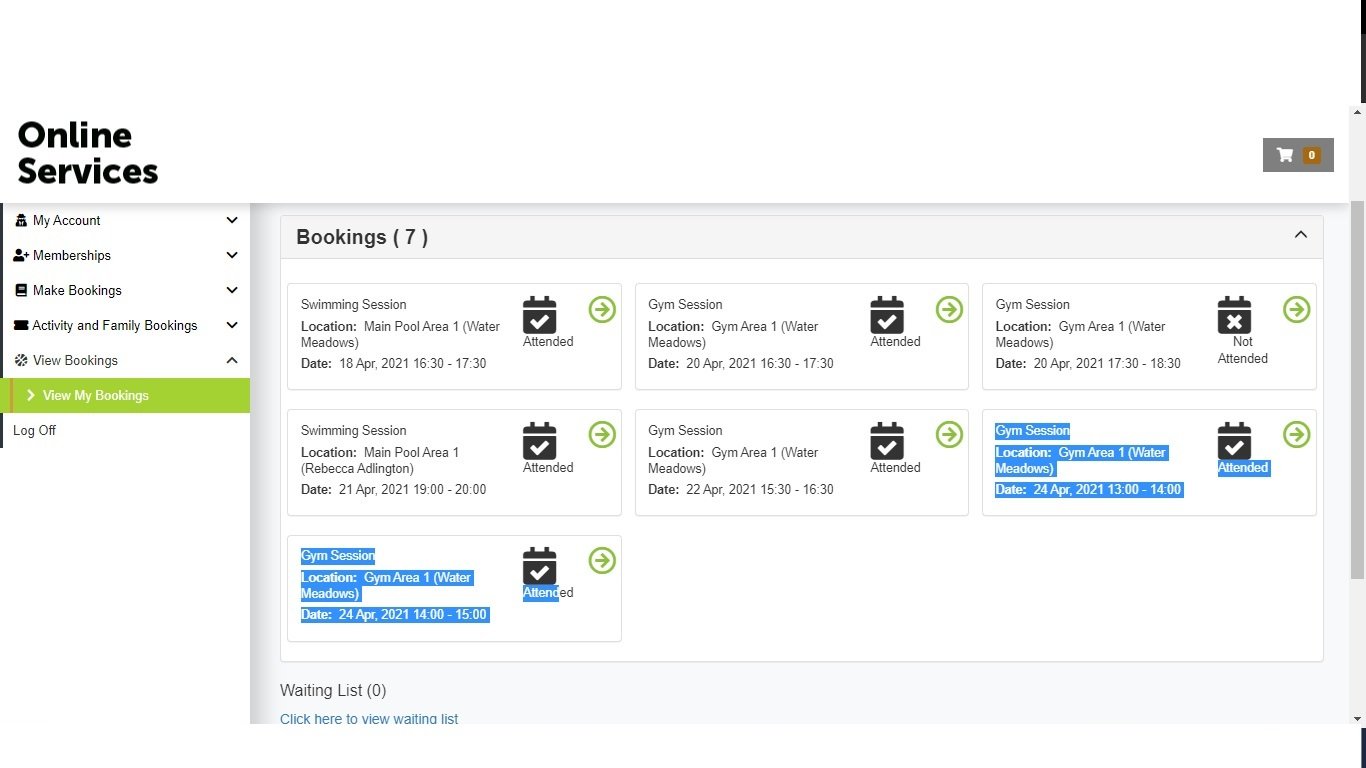This screenshot has width=1366, height=768.
Task: Click Log Off in sidebar
Action: (x=35, y=431)
